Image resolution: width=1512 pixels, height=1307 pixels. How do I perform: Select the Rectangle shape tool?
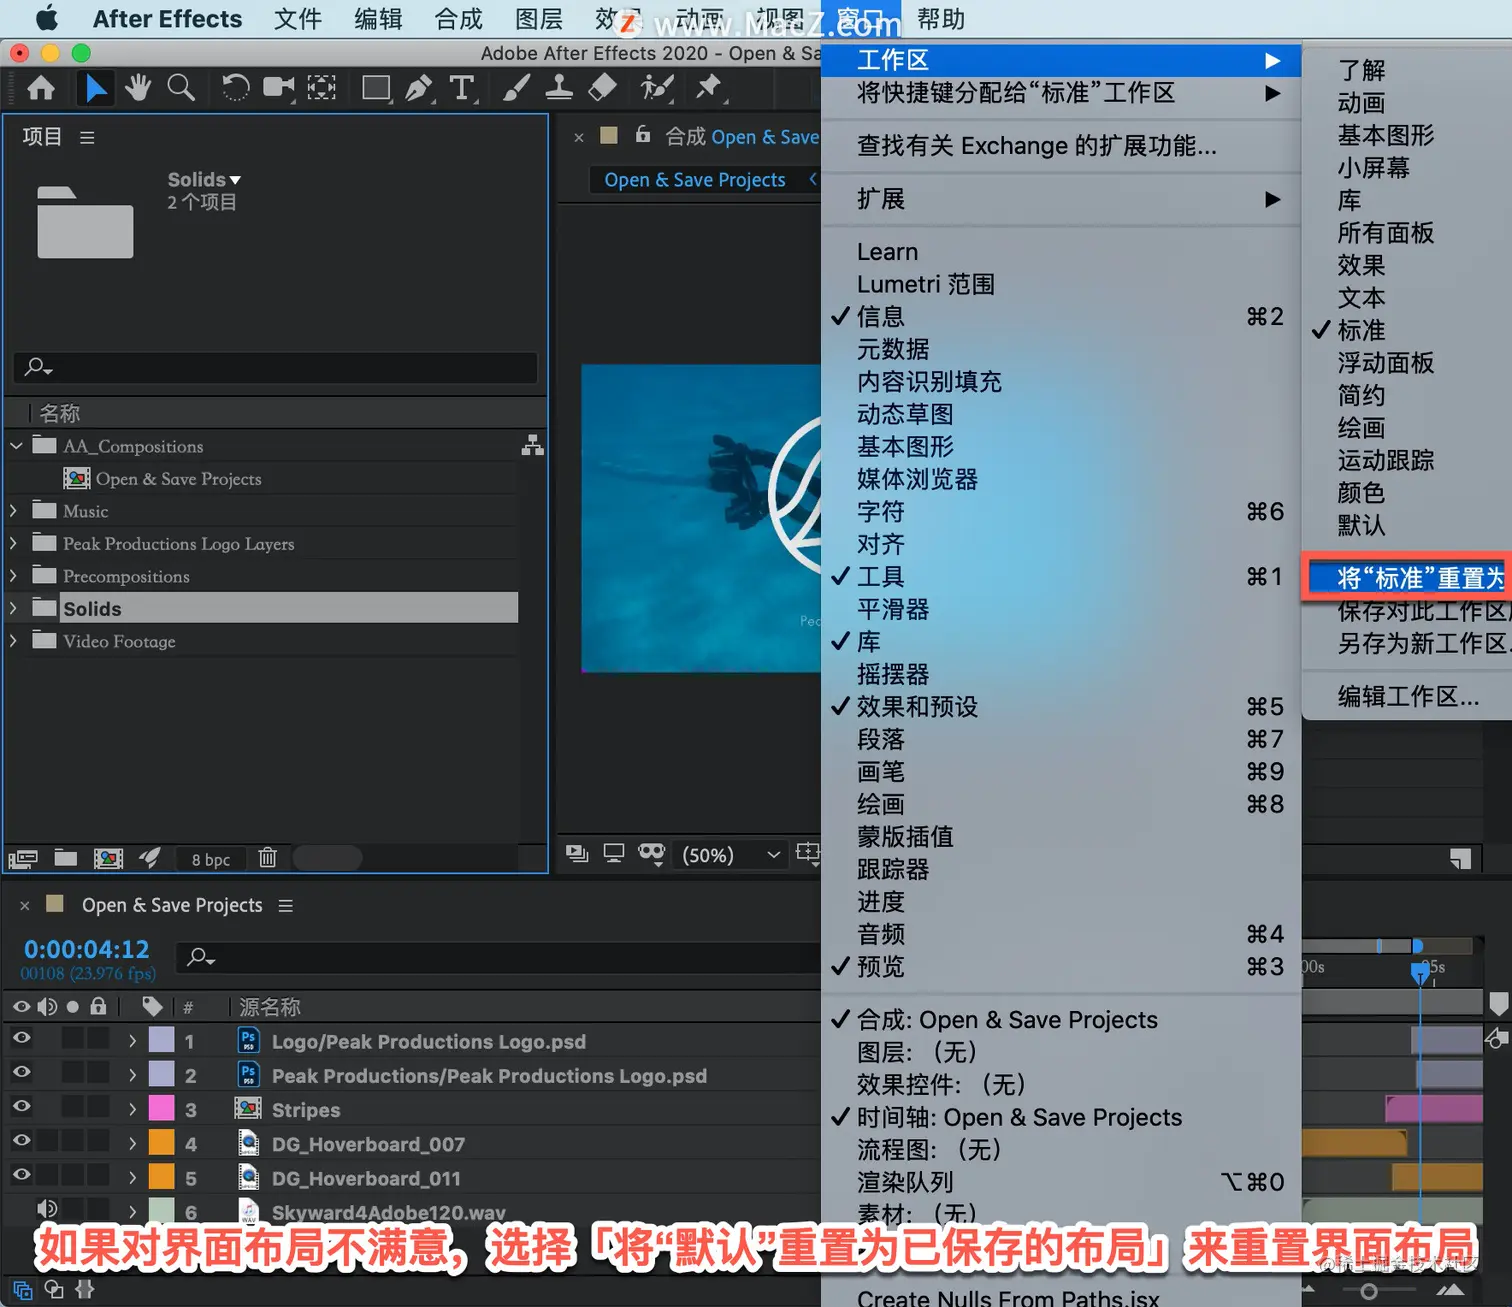click(376, 88)
